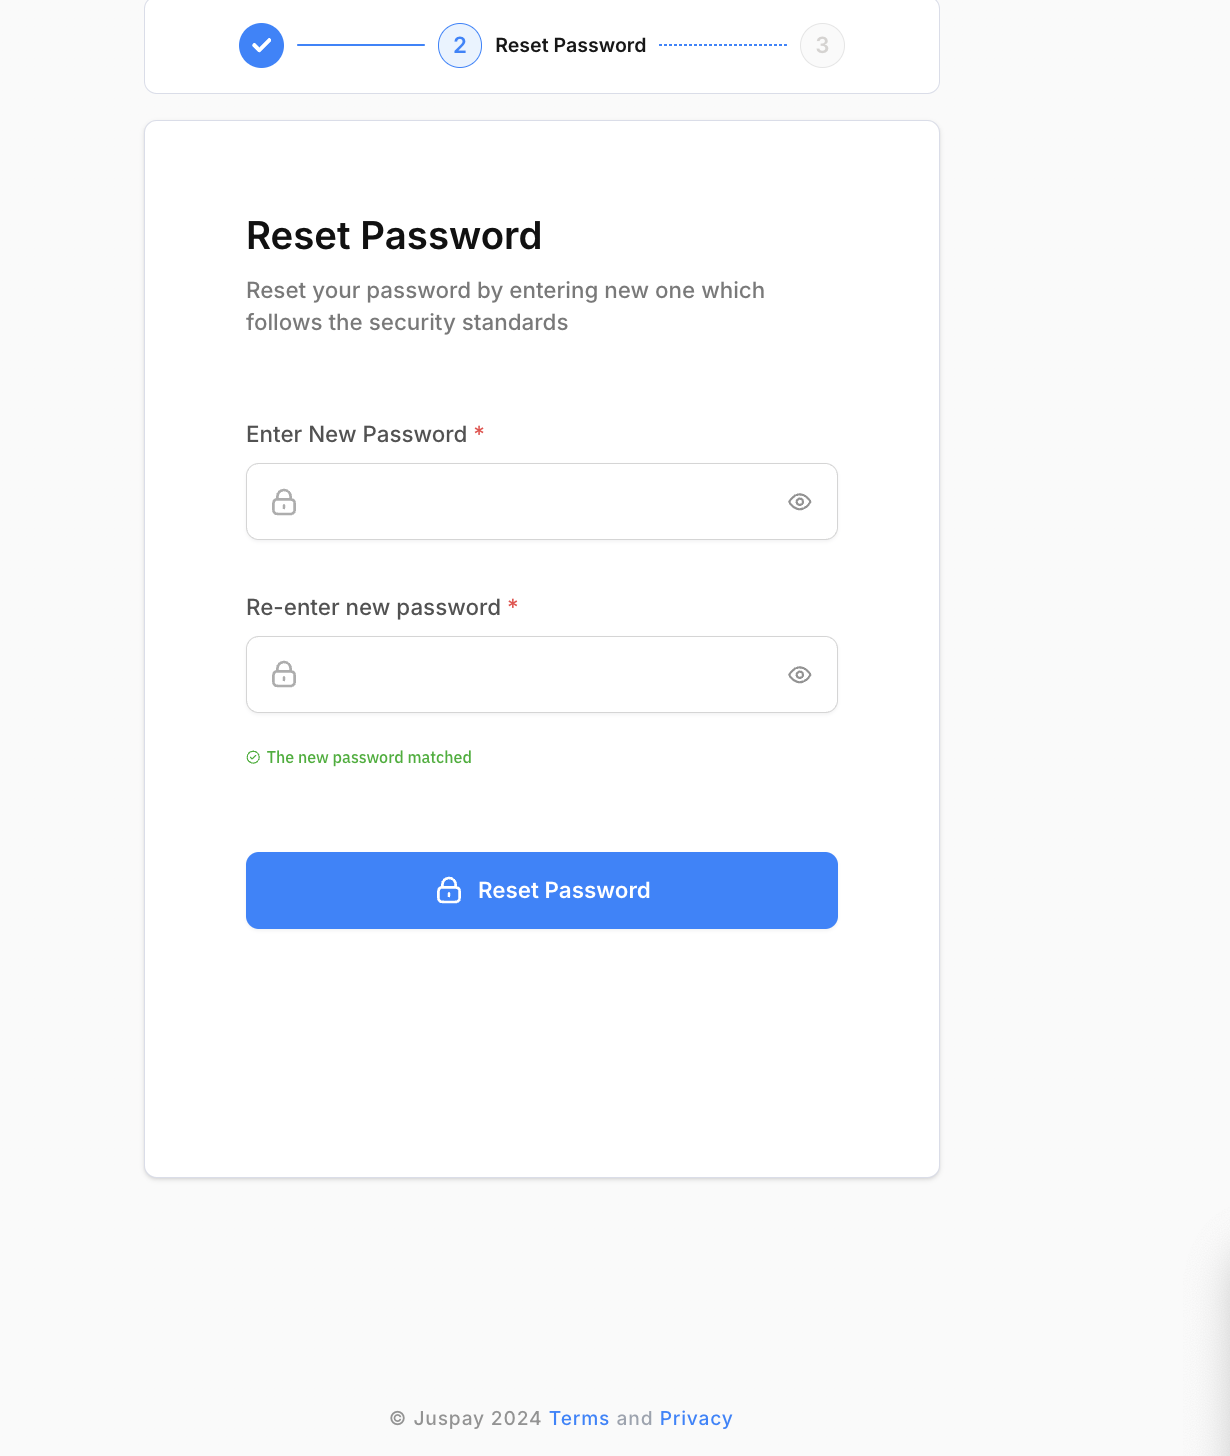Click "The new password matched" message
The width and height of the screenshot is (1230, 1456).
point(369,757)
